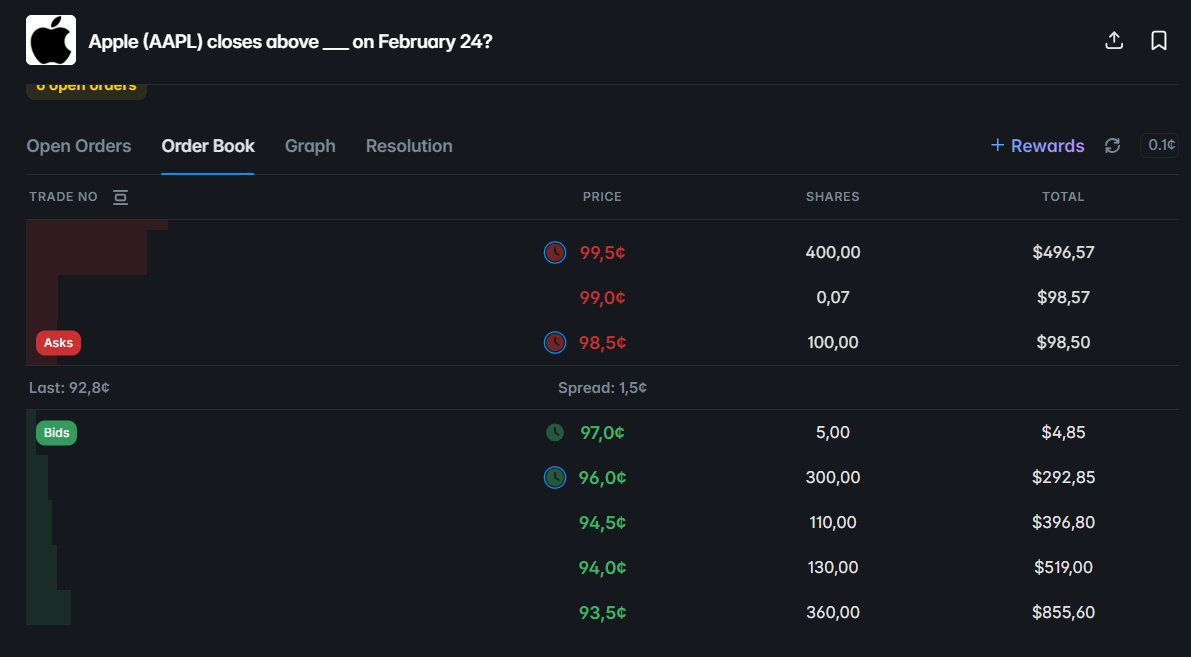The image size is (1191, 657).
Task: Click the 5,00 shares value
Action: pyautogui.click(x=832, y=433)
